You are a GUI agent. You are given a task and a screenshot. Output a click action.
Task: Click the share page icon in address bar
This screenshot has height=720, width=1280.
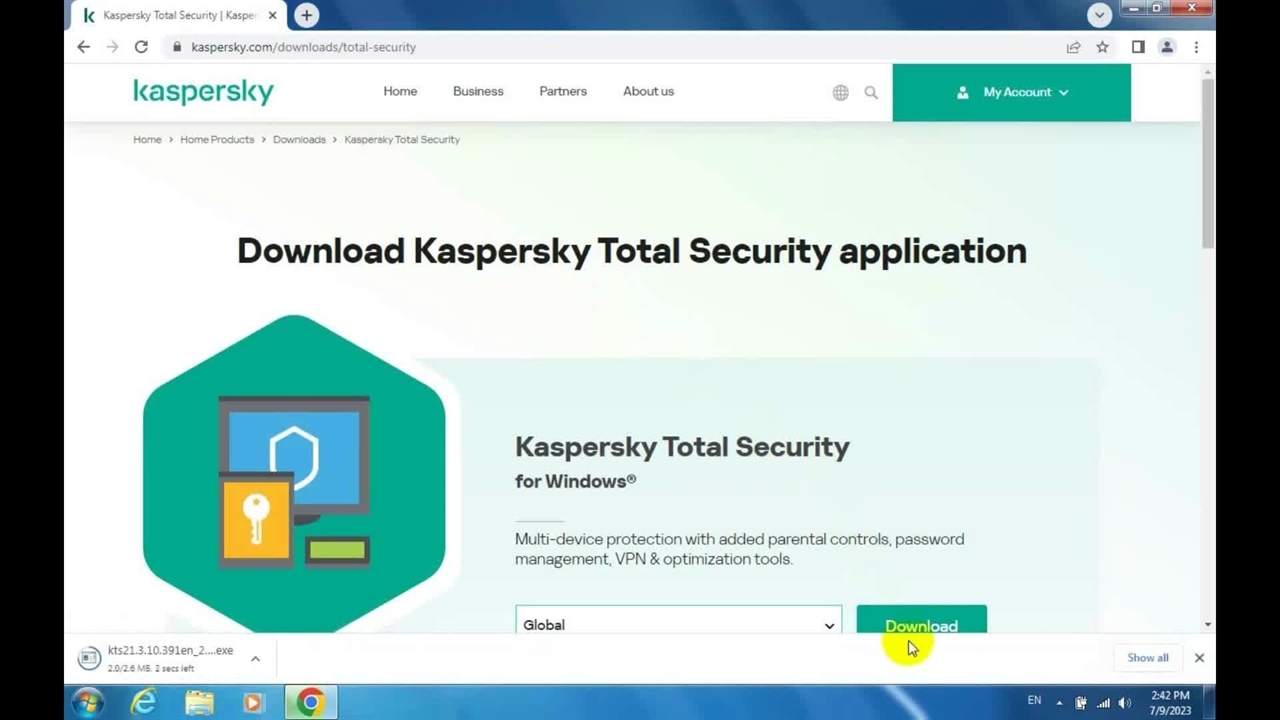pyautogui.click(x=1073, y=47)
